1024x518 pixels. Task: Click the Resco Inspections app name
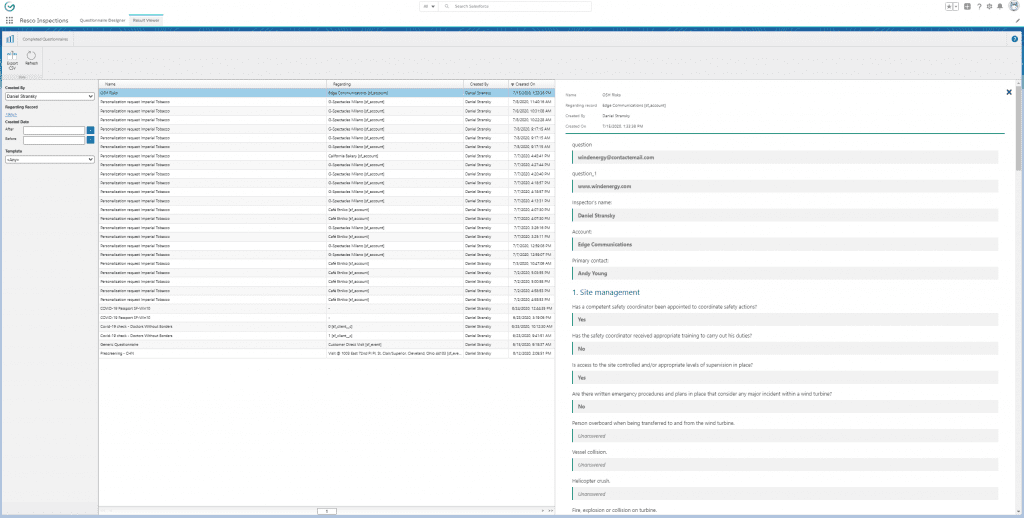pos(44,20)
